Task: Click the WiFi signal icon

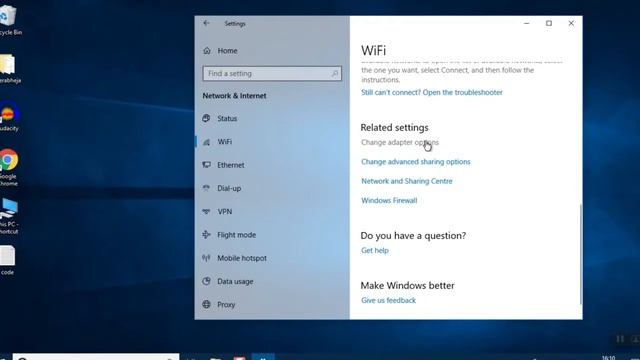Action: point(207,142)
